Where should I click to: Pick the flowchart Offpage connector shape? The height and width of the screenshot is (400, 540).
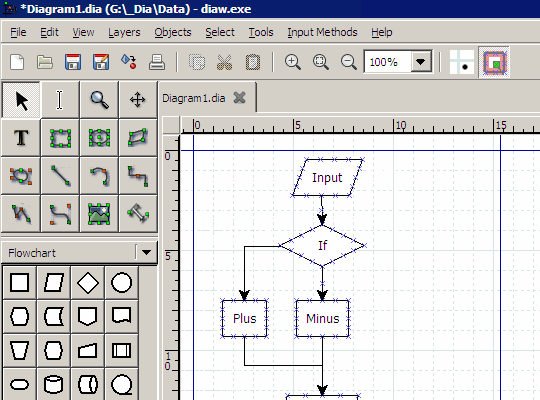coord(88,316)
